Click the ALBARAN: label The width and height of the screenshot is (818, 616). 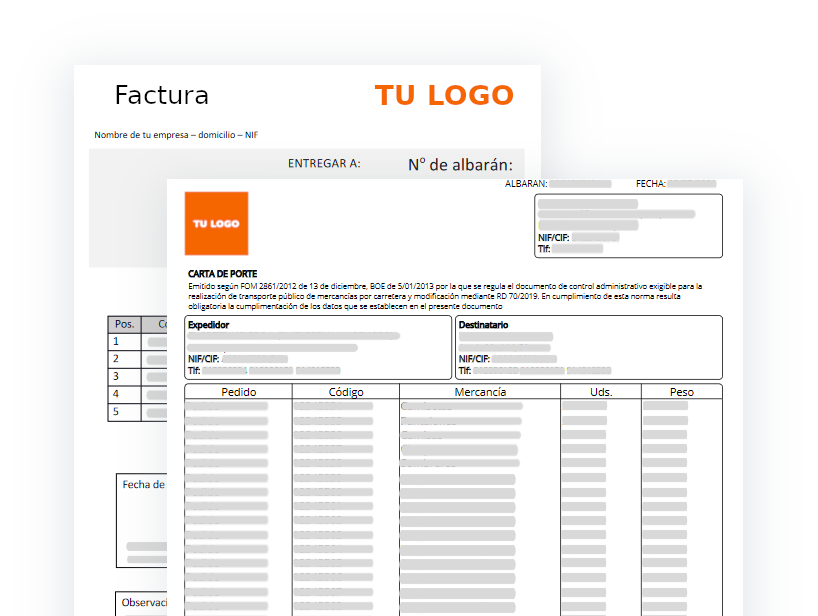tap(526, 184)
